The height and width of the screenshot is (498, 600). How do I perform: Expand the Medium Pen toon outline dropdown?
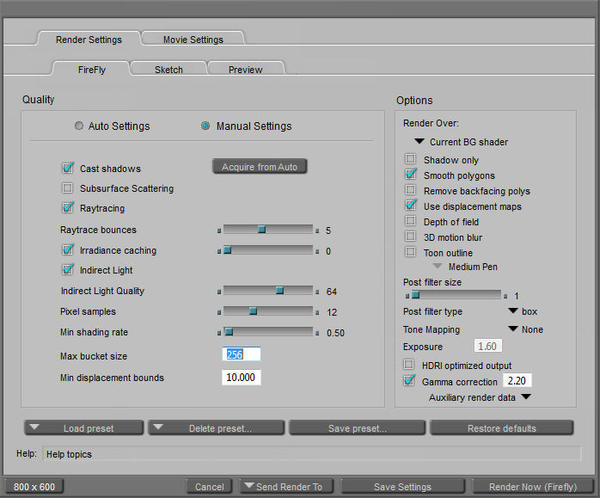(x=438, y=266)
